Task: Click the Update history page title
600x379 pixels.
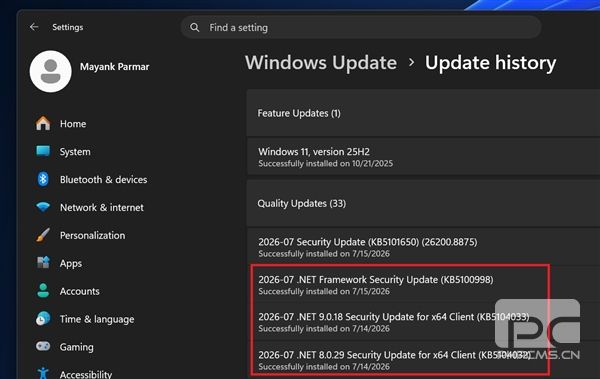Action: (491, 63)
